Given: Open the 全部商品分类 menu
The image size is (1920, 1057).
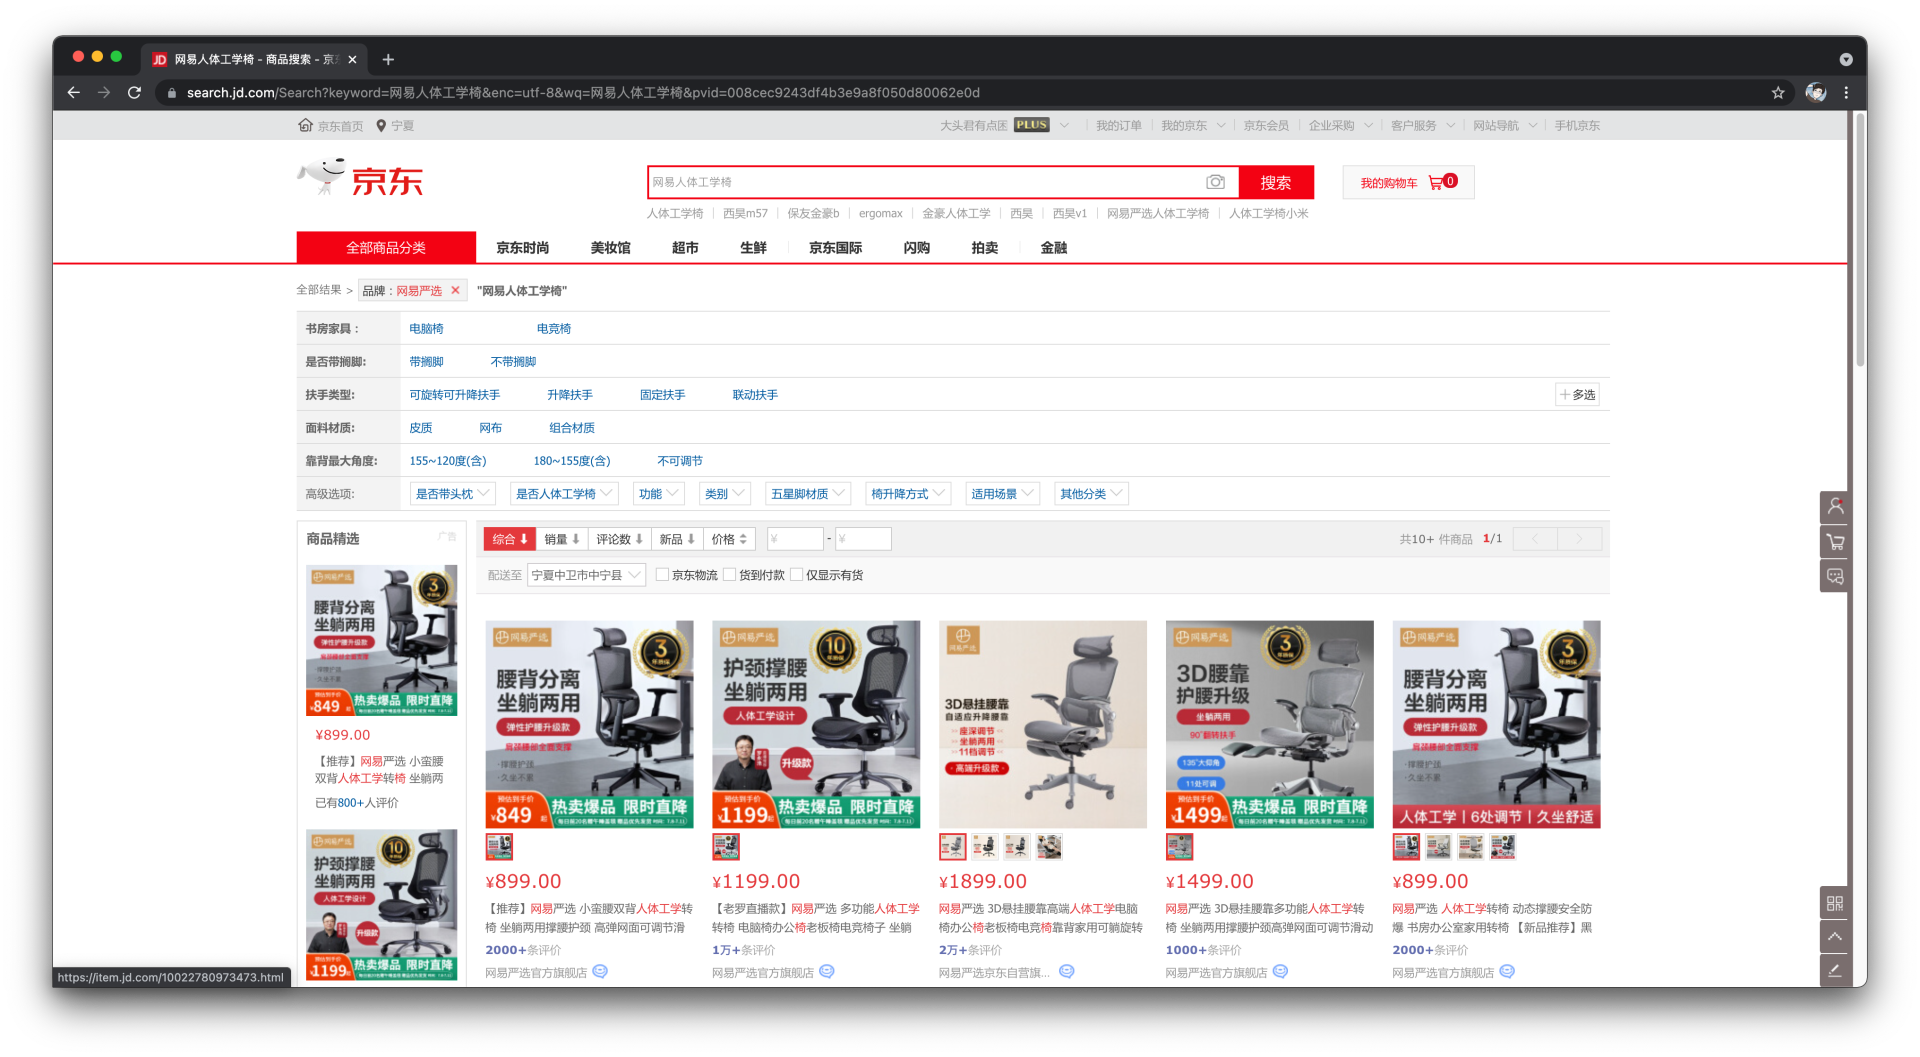Looking at the screenshot, I should point(386,247).
